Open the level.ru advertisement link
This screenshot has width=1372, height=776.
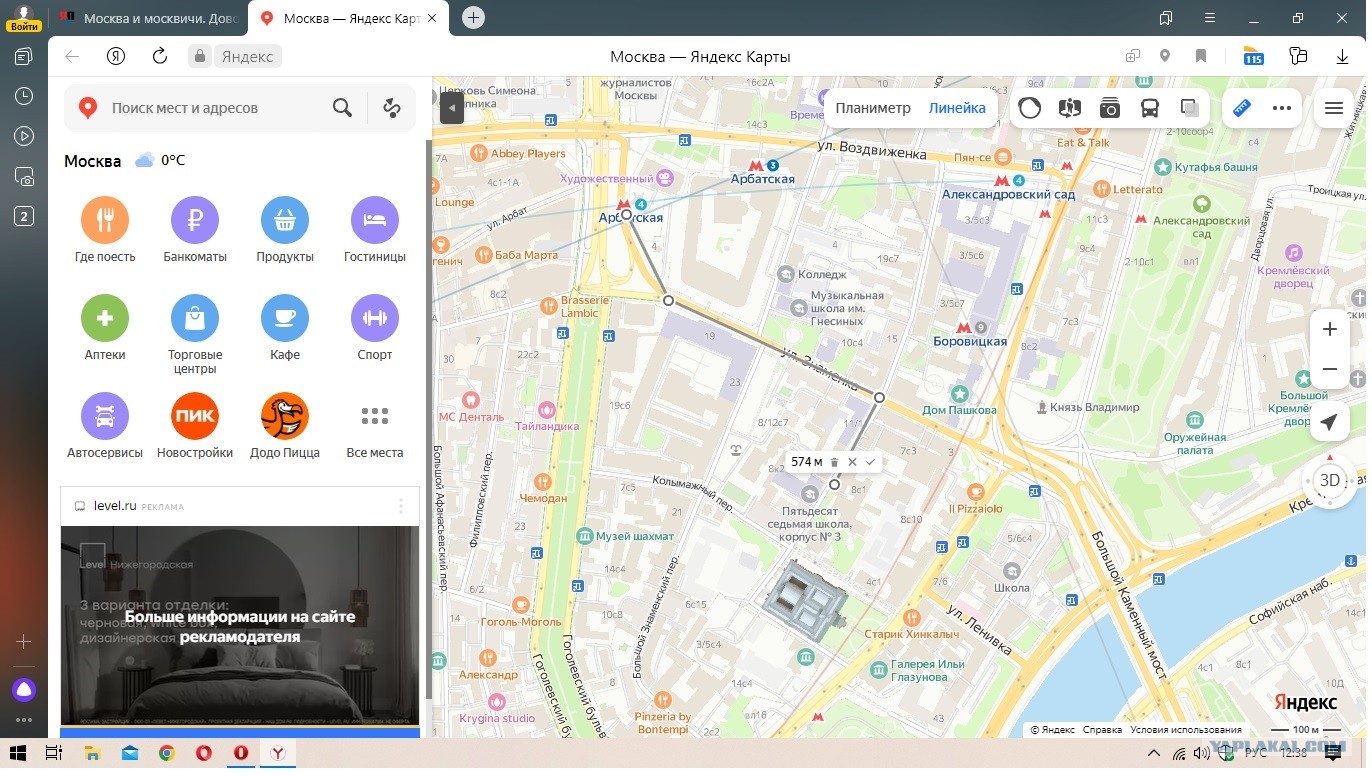(x=115, y=506)
